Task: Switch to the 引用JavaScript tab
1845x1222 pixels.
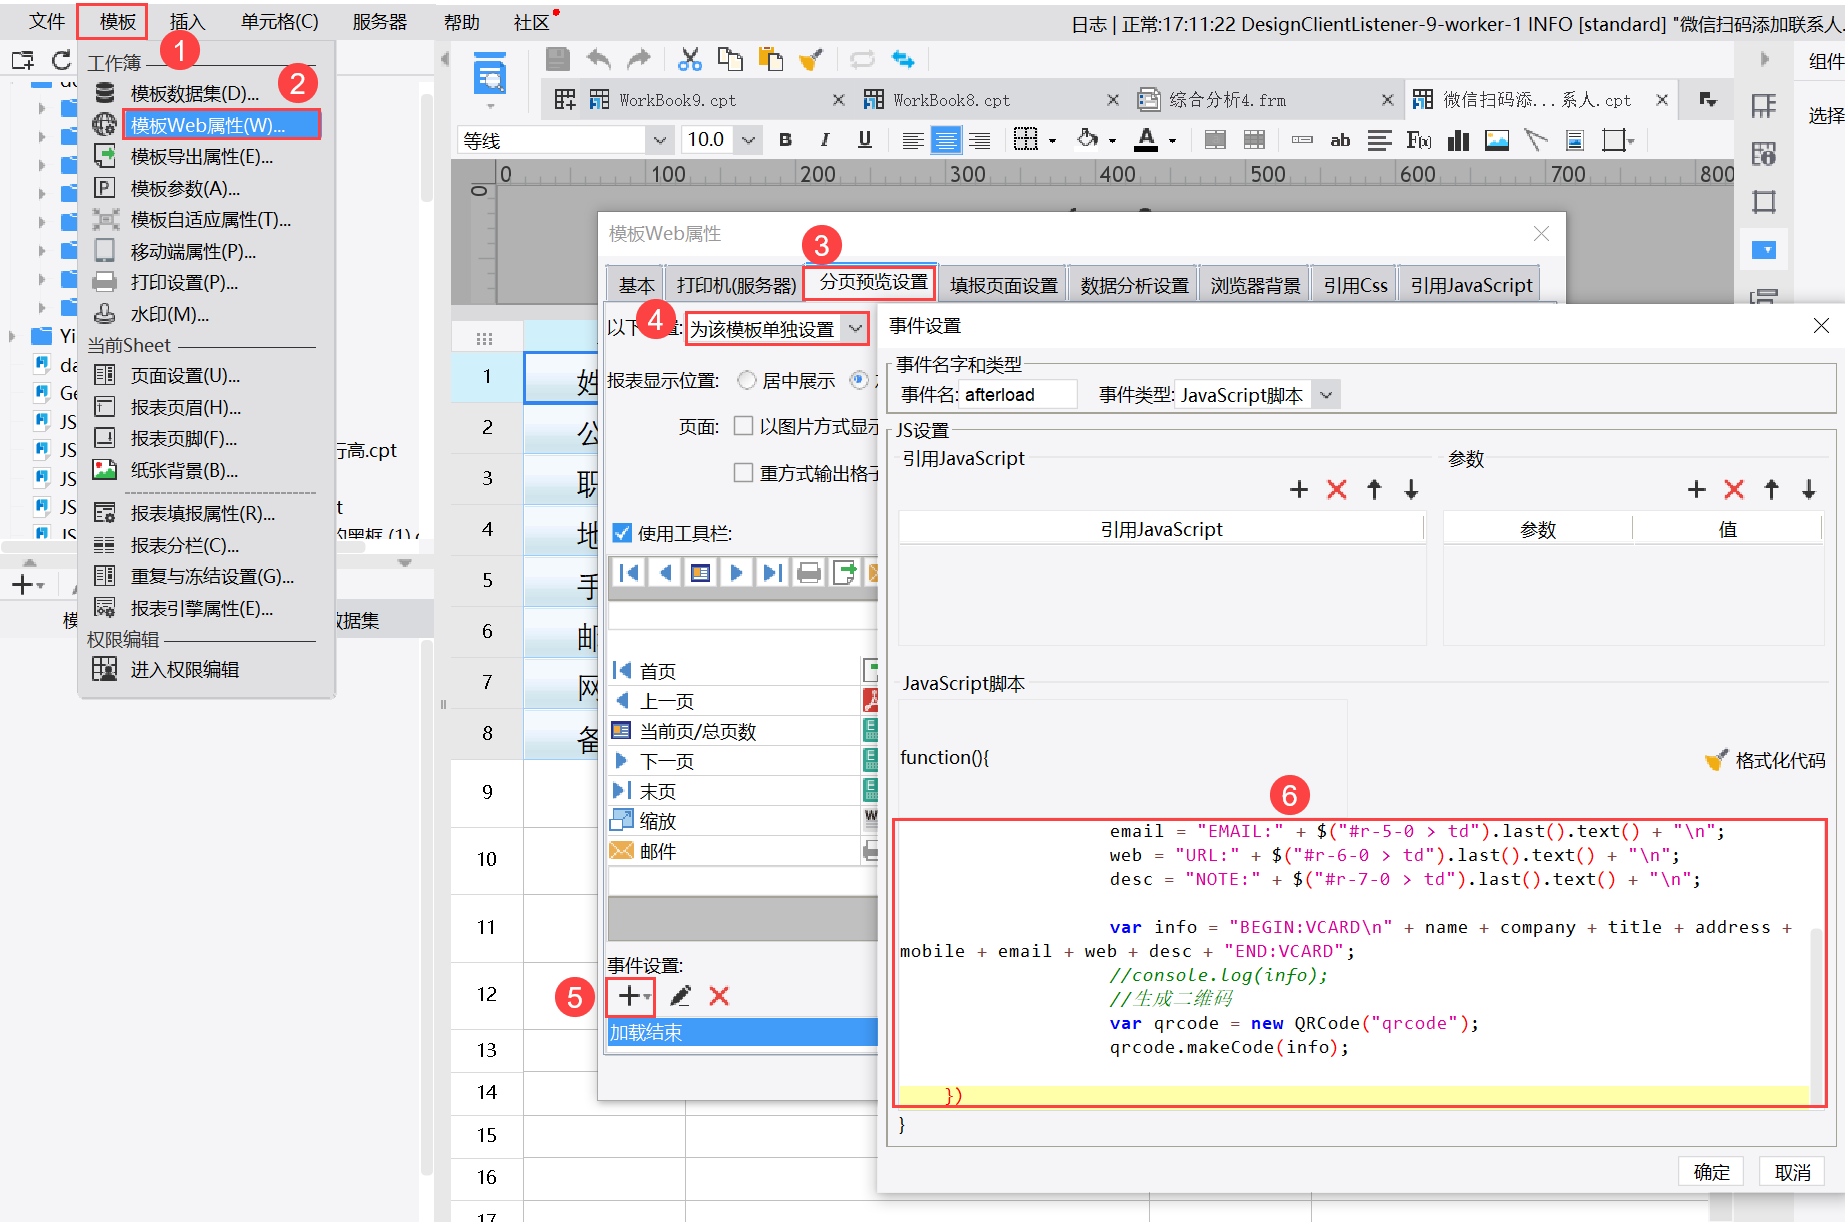Action: [x=1470, y=285]
